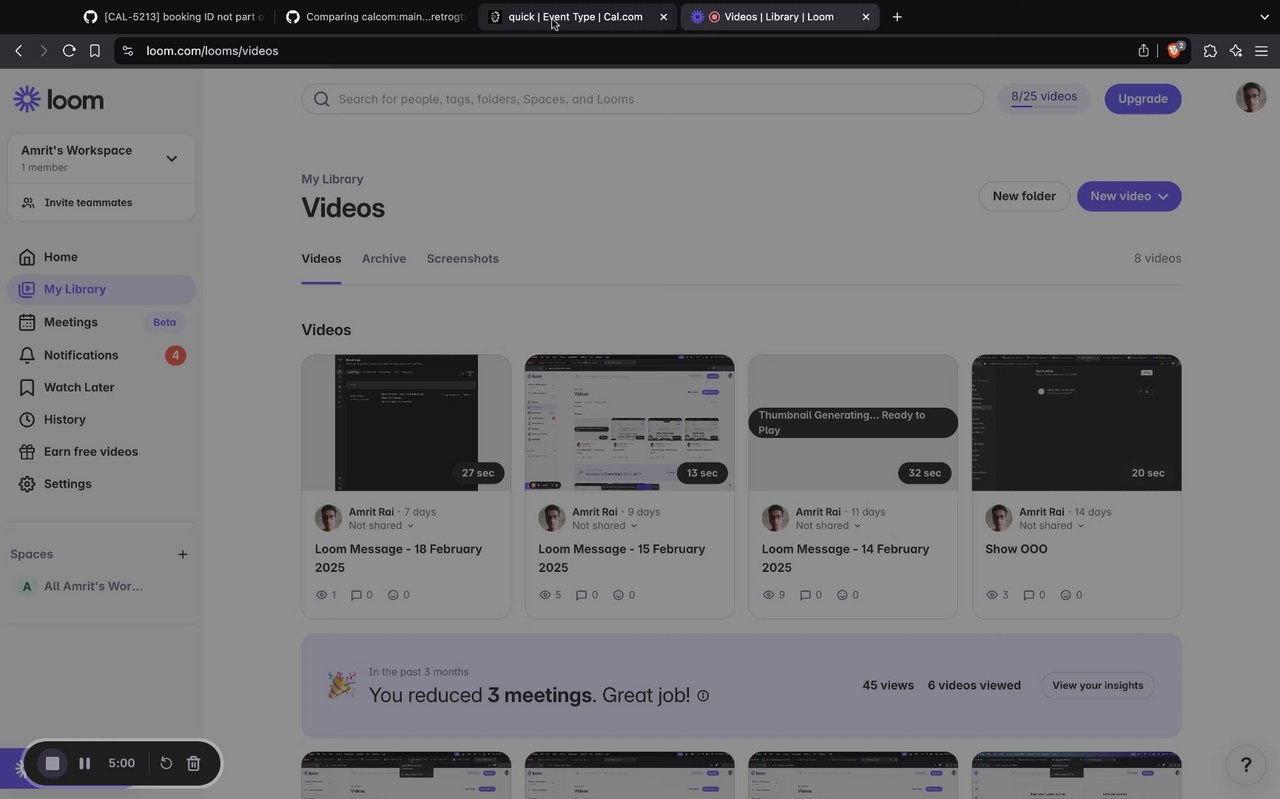Screen dimensions: 1280x799
Task: Open Show OOO title link
Action: point(1017,549)
